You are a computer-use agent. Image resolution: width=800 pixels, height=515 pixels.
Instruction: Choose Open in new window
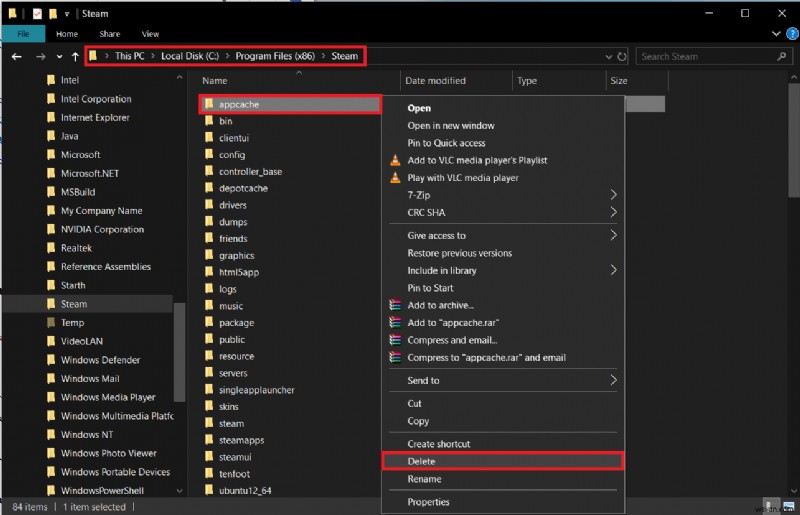[503, 126]
